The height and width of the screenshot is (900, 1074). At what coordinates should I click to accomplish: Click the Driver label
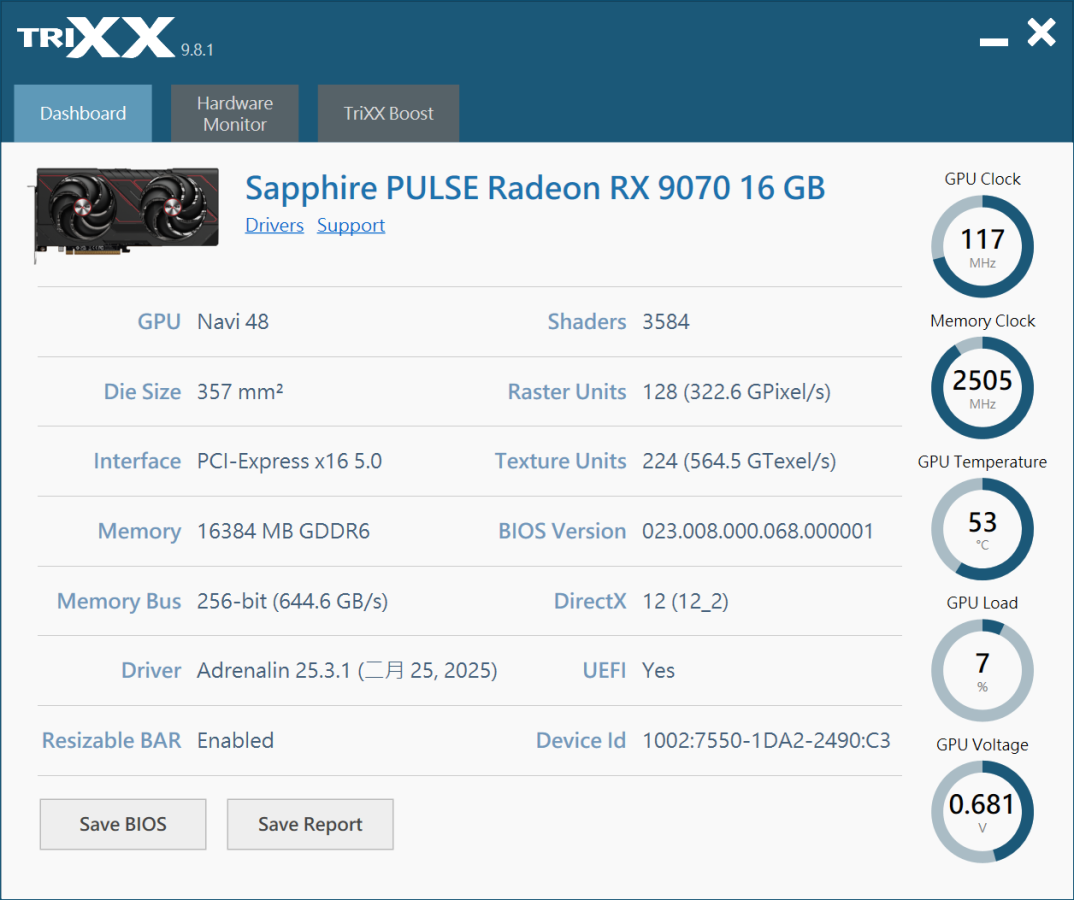pyautogui.click(x=151, y=671)
